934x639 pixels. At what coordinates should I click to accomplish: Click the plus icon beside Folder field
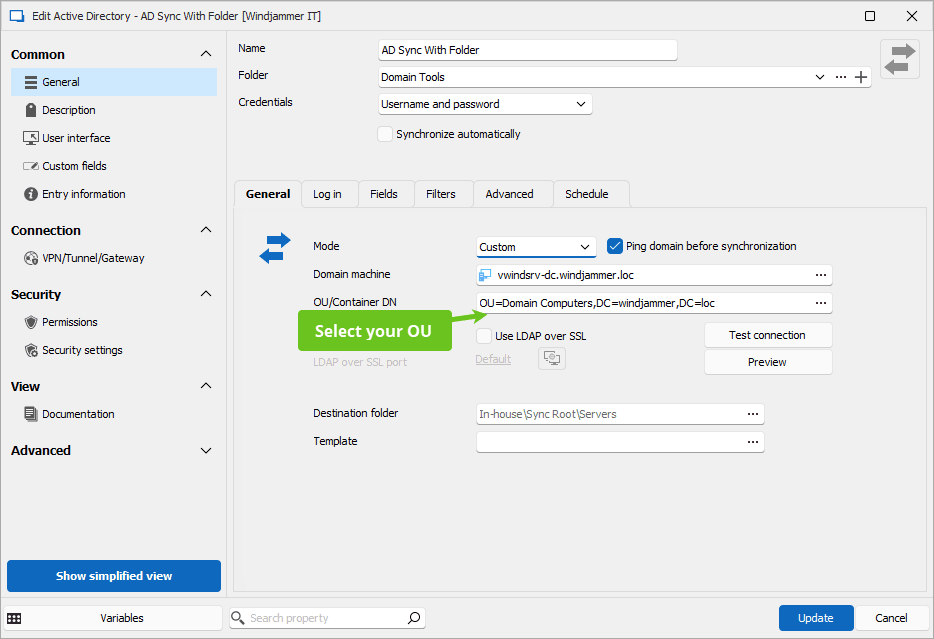pos(860,77)
